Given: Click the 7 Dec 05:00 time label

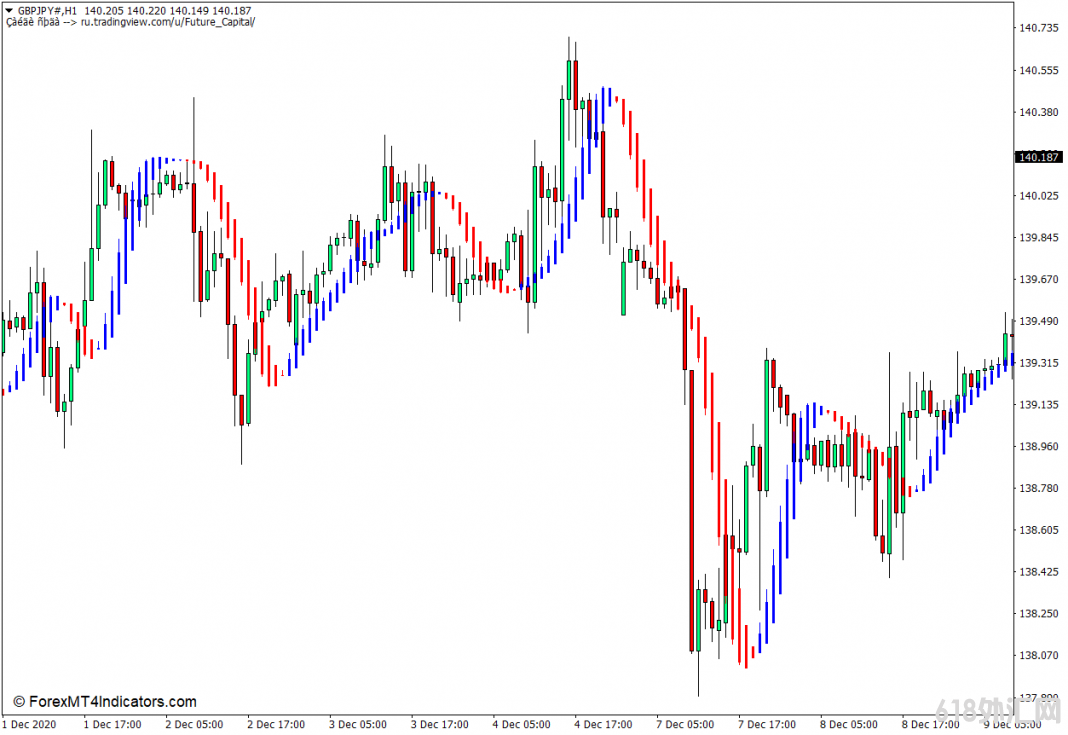Looking at the screenshot, I should (685, 724).
